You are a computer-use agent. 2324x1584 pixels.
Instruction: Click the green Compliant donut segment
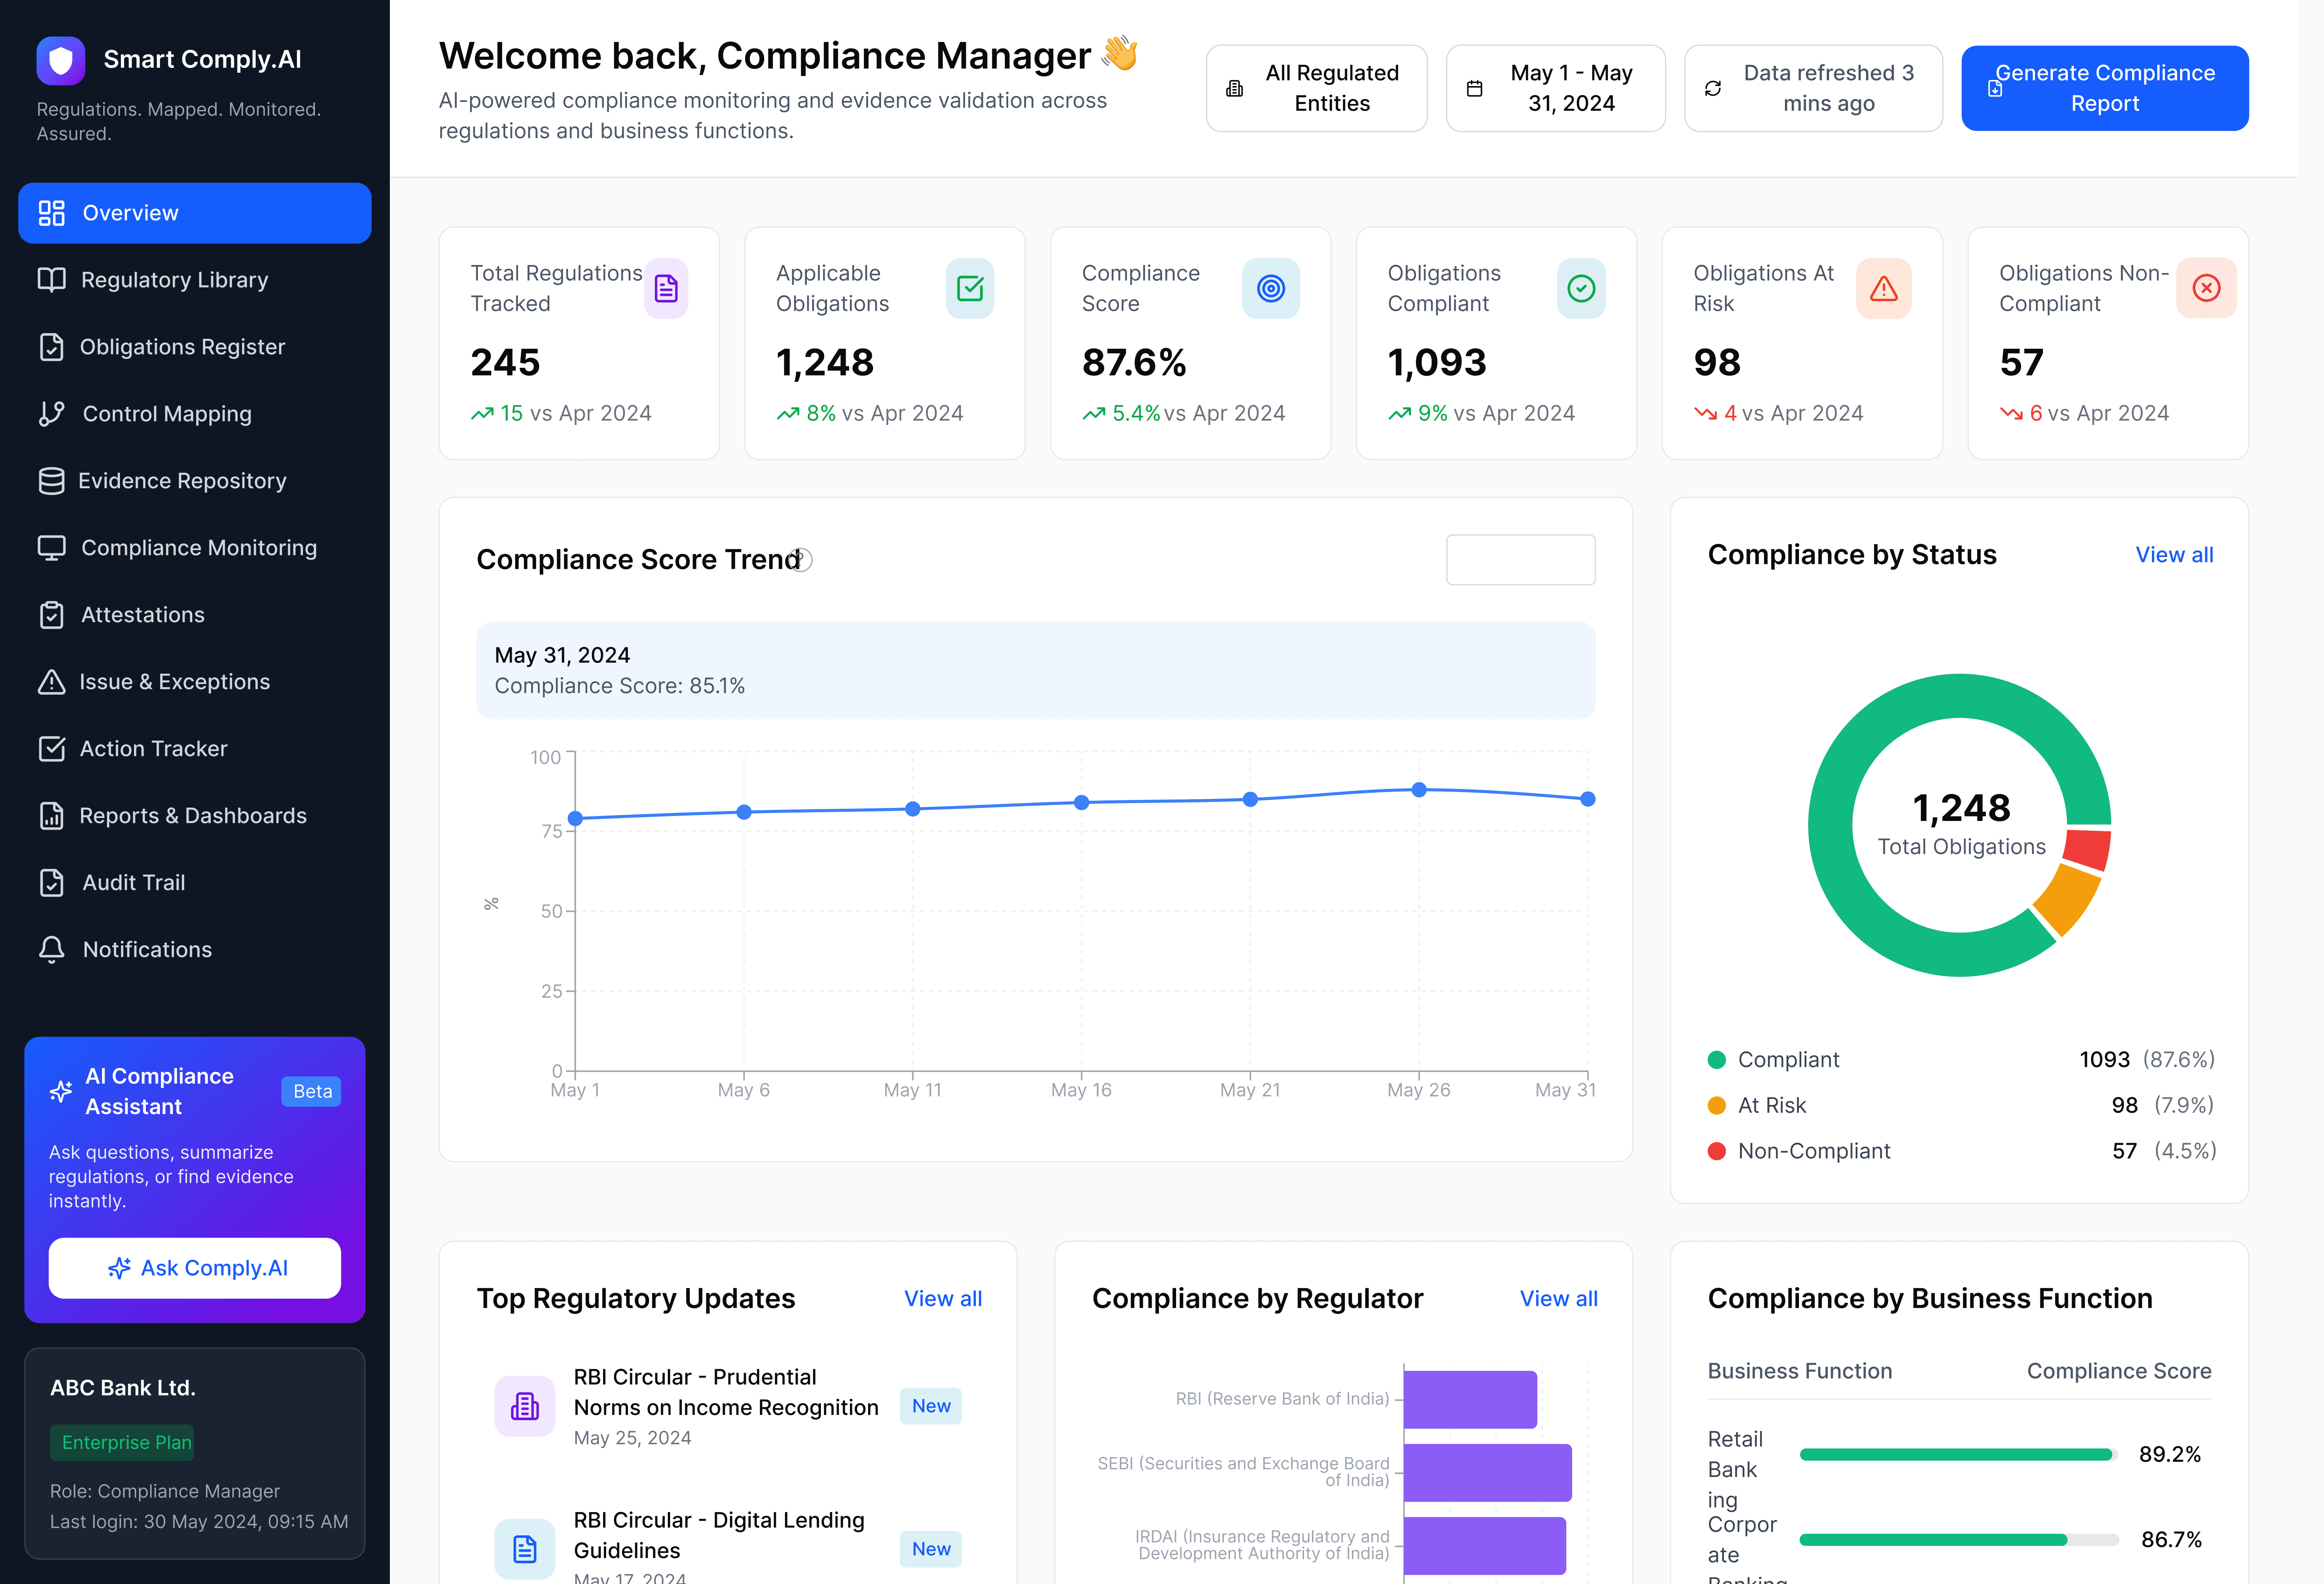click(1830, 826)
